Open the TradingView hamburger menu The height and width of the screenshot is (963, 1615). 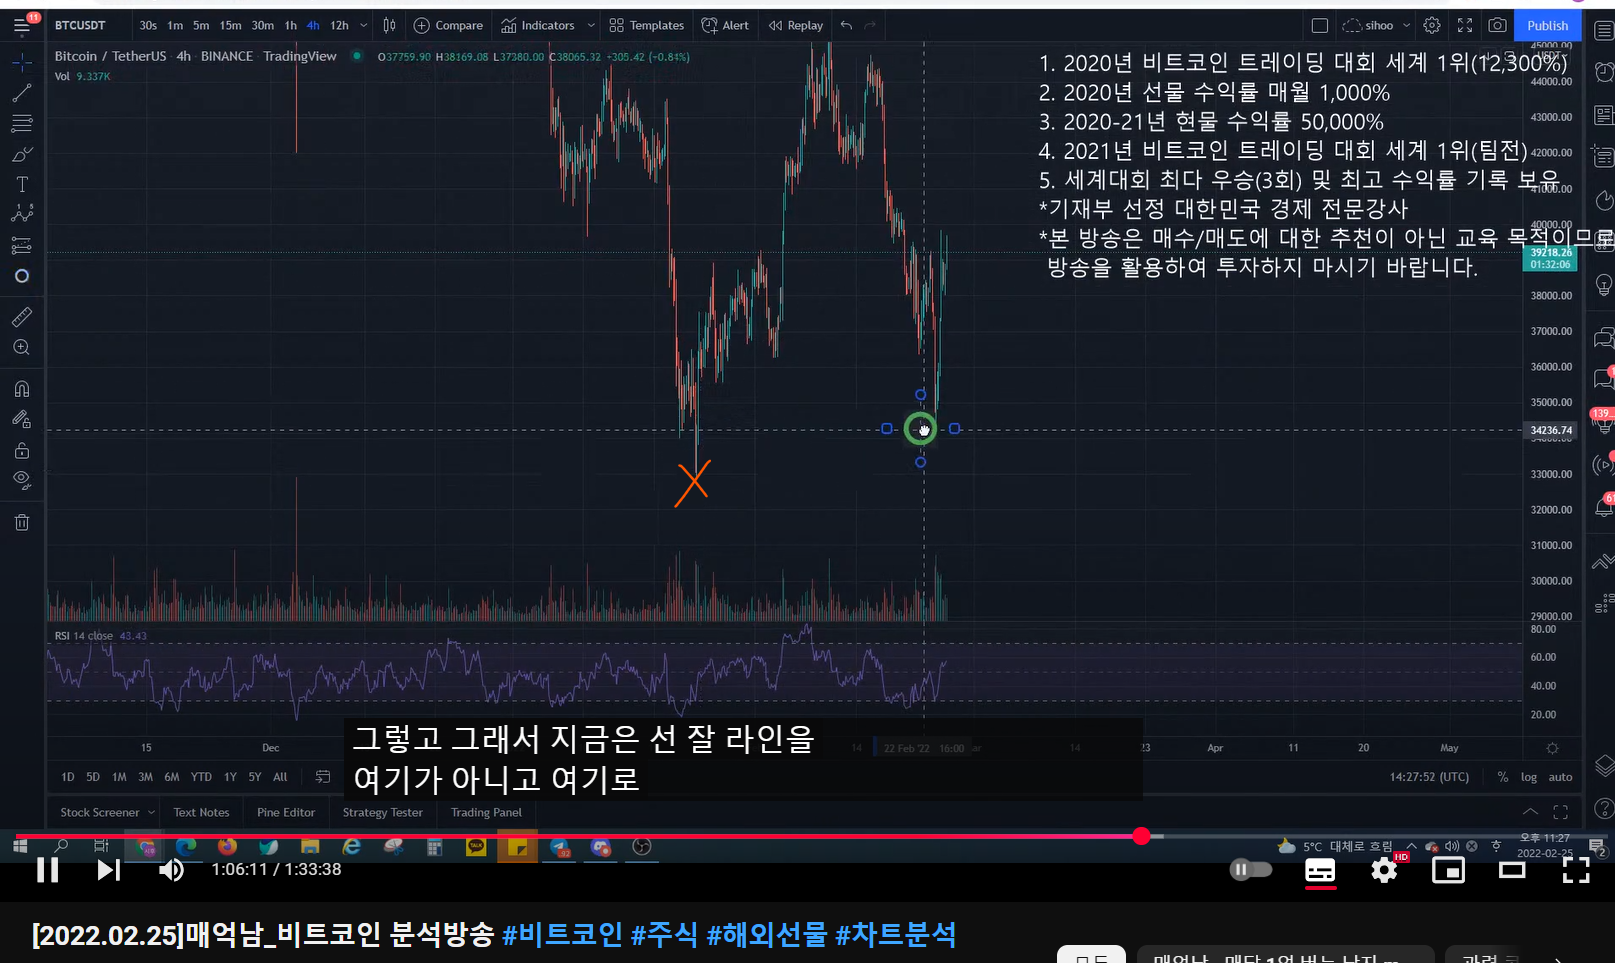21,26
